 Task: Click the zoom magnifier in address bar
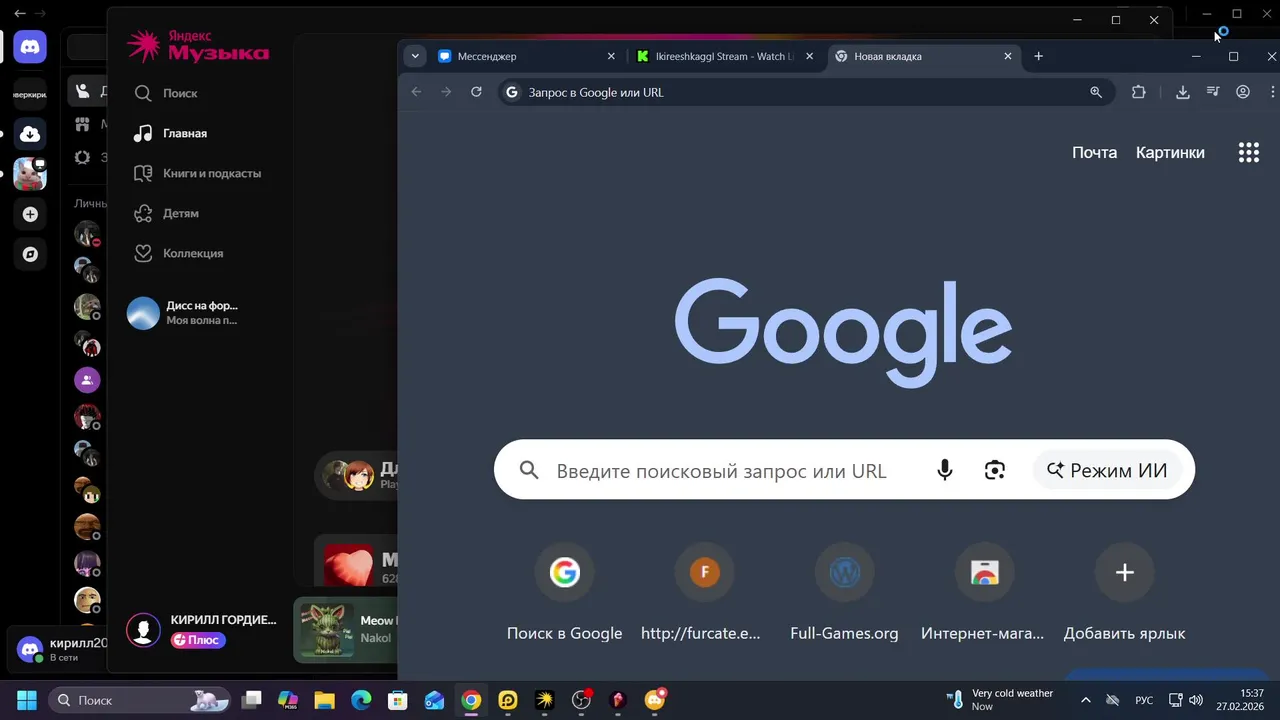click(x=1096, y=92)
